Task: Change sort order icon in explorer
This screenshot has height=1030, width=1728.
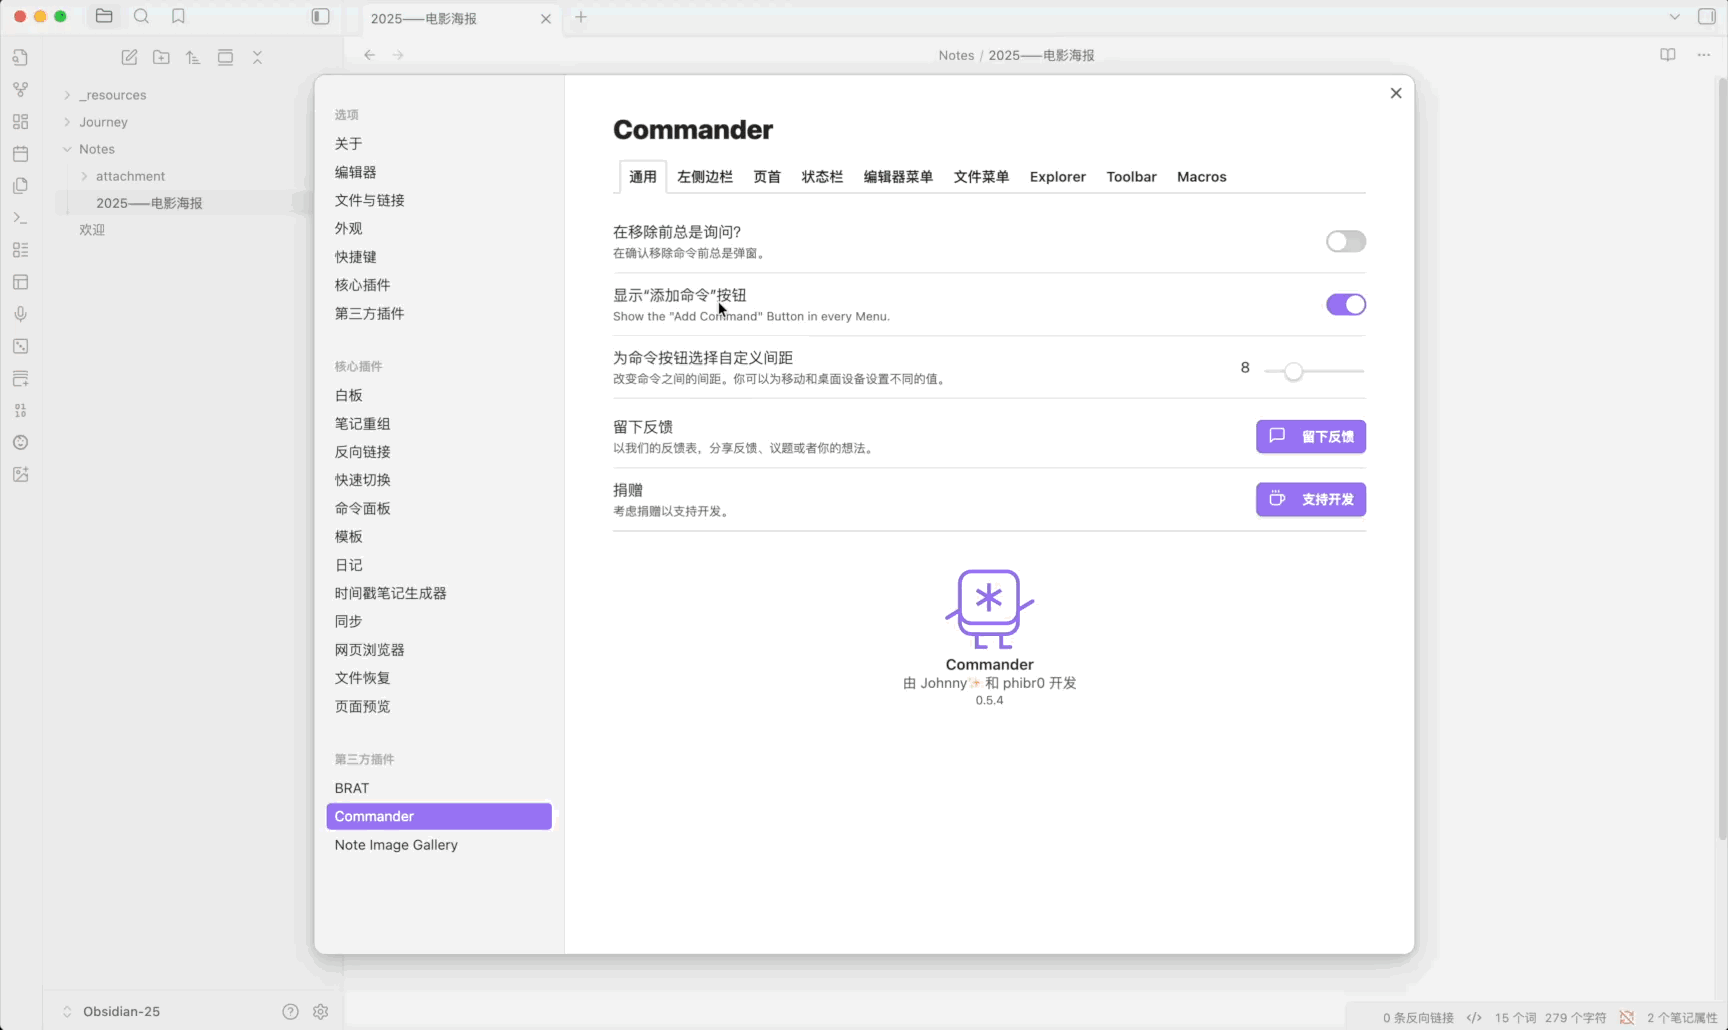Action: (x=193, y=57)
